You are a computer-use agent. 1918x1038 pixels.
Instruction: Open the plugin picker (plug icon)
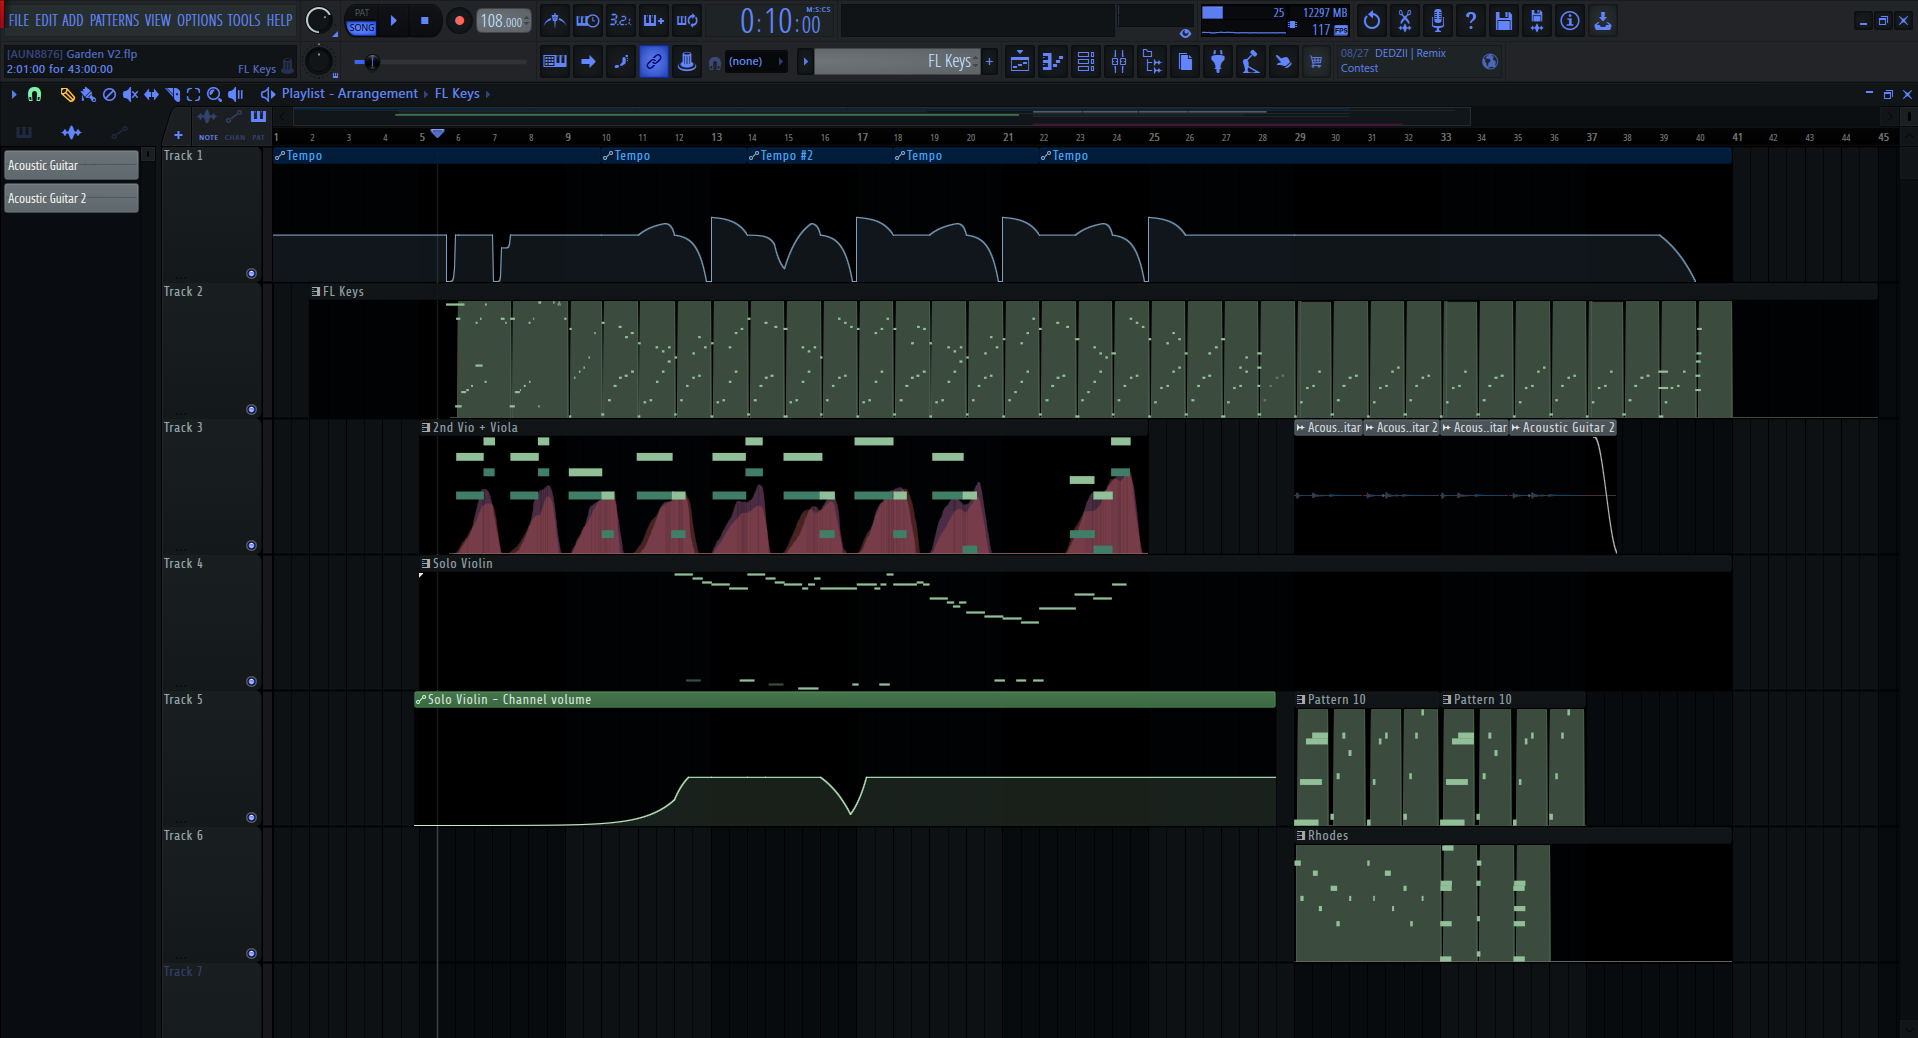pyautogui.click(x=1218, y=62)
